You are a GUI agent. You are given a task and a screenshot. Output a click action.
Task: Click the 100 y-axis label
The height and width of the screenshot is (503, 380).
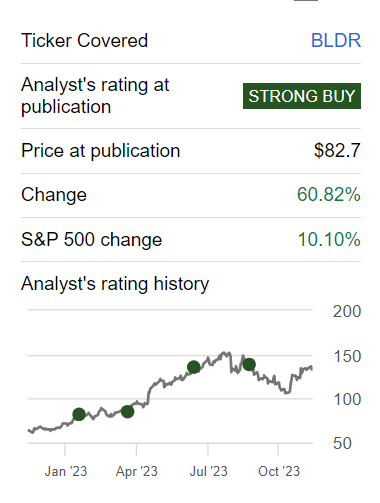click(347, 400)
